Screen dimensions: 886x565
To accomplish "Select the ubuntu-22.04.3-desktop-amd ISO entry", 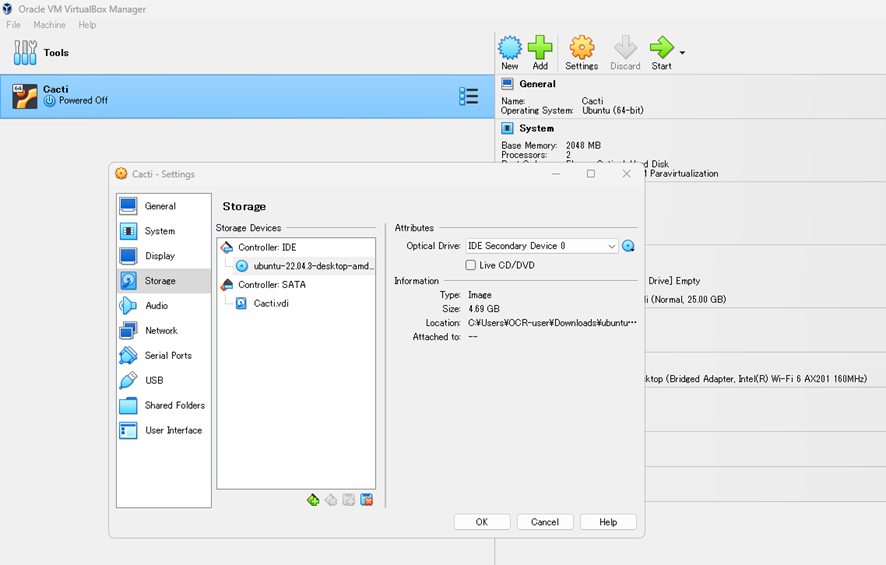I will pyautogui.click(x=304, y=266).
